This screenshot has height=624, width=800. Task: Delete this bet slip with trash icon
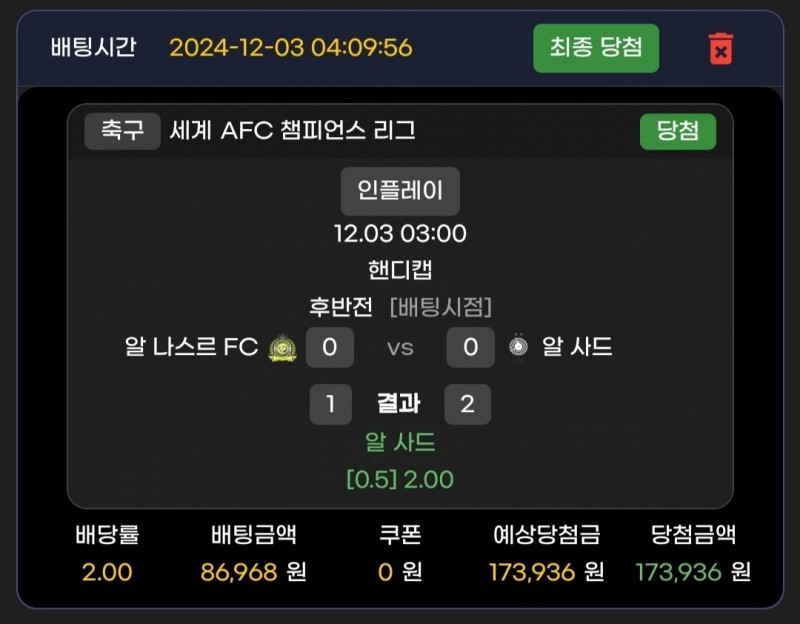click(720, 48)
